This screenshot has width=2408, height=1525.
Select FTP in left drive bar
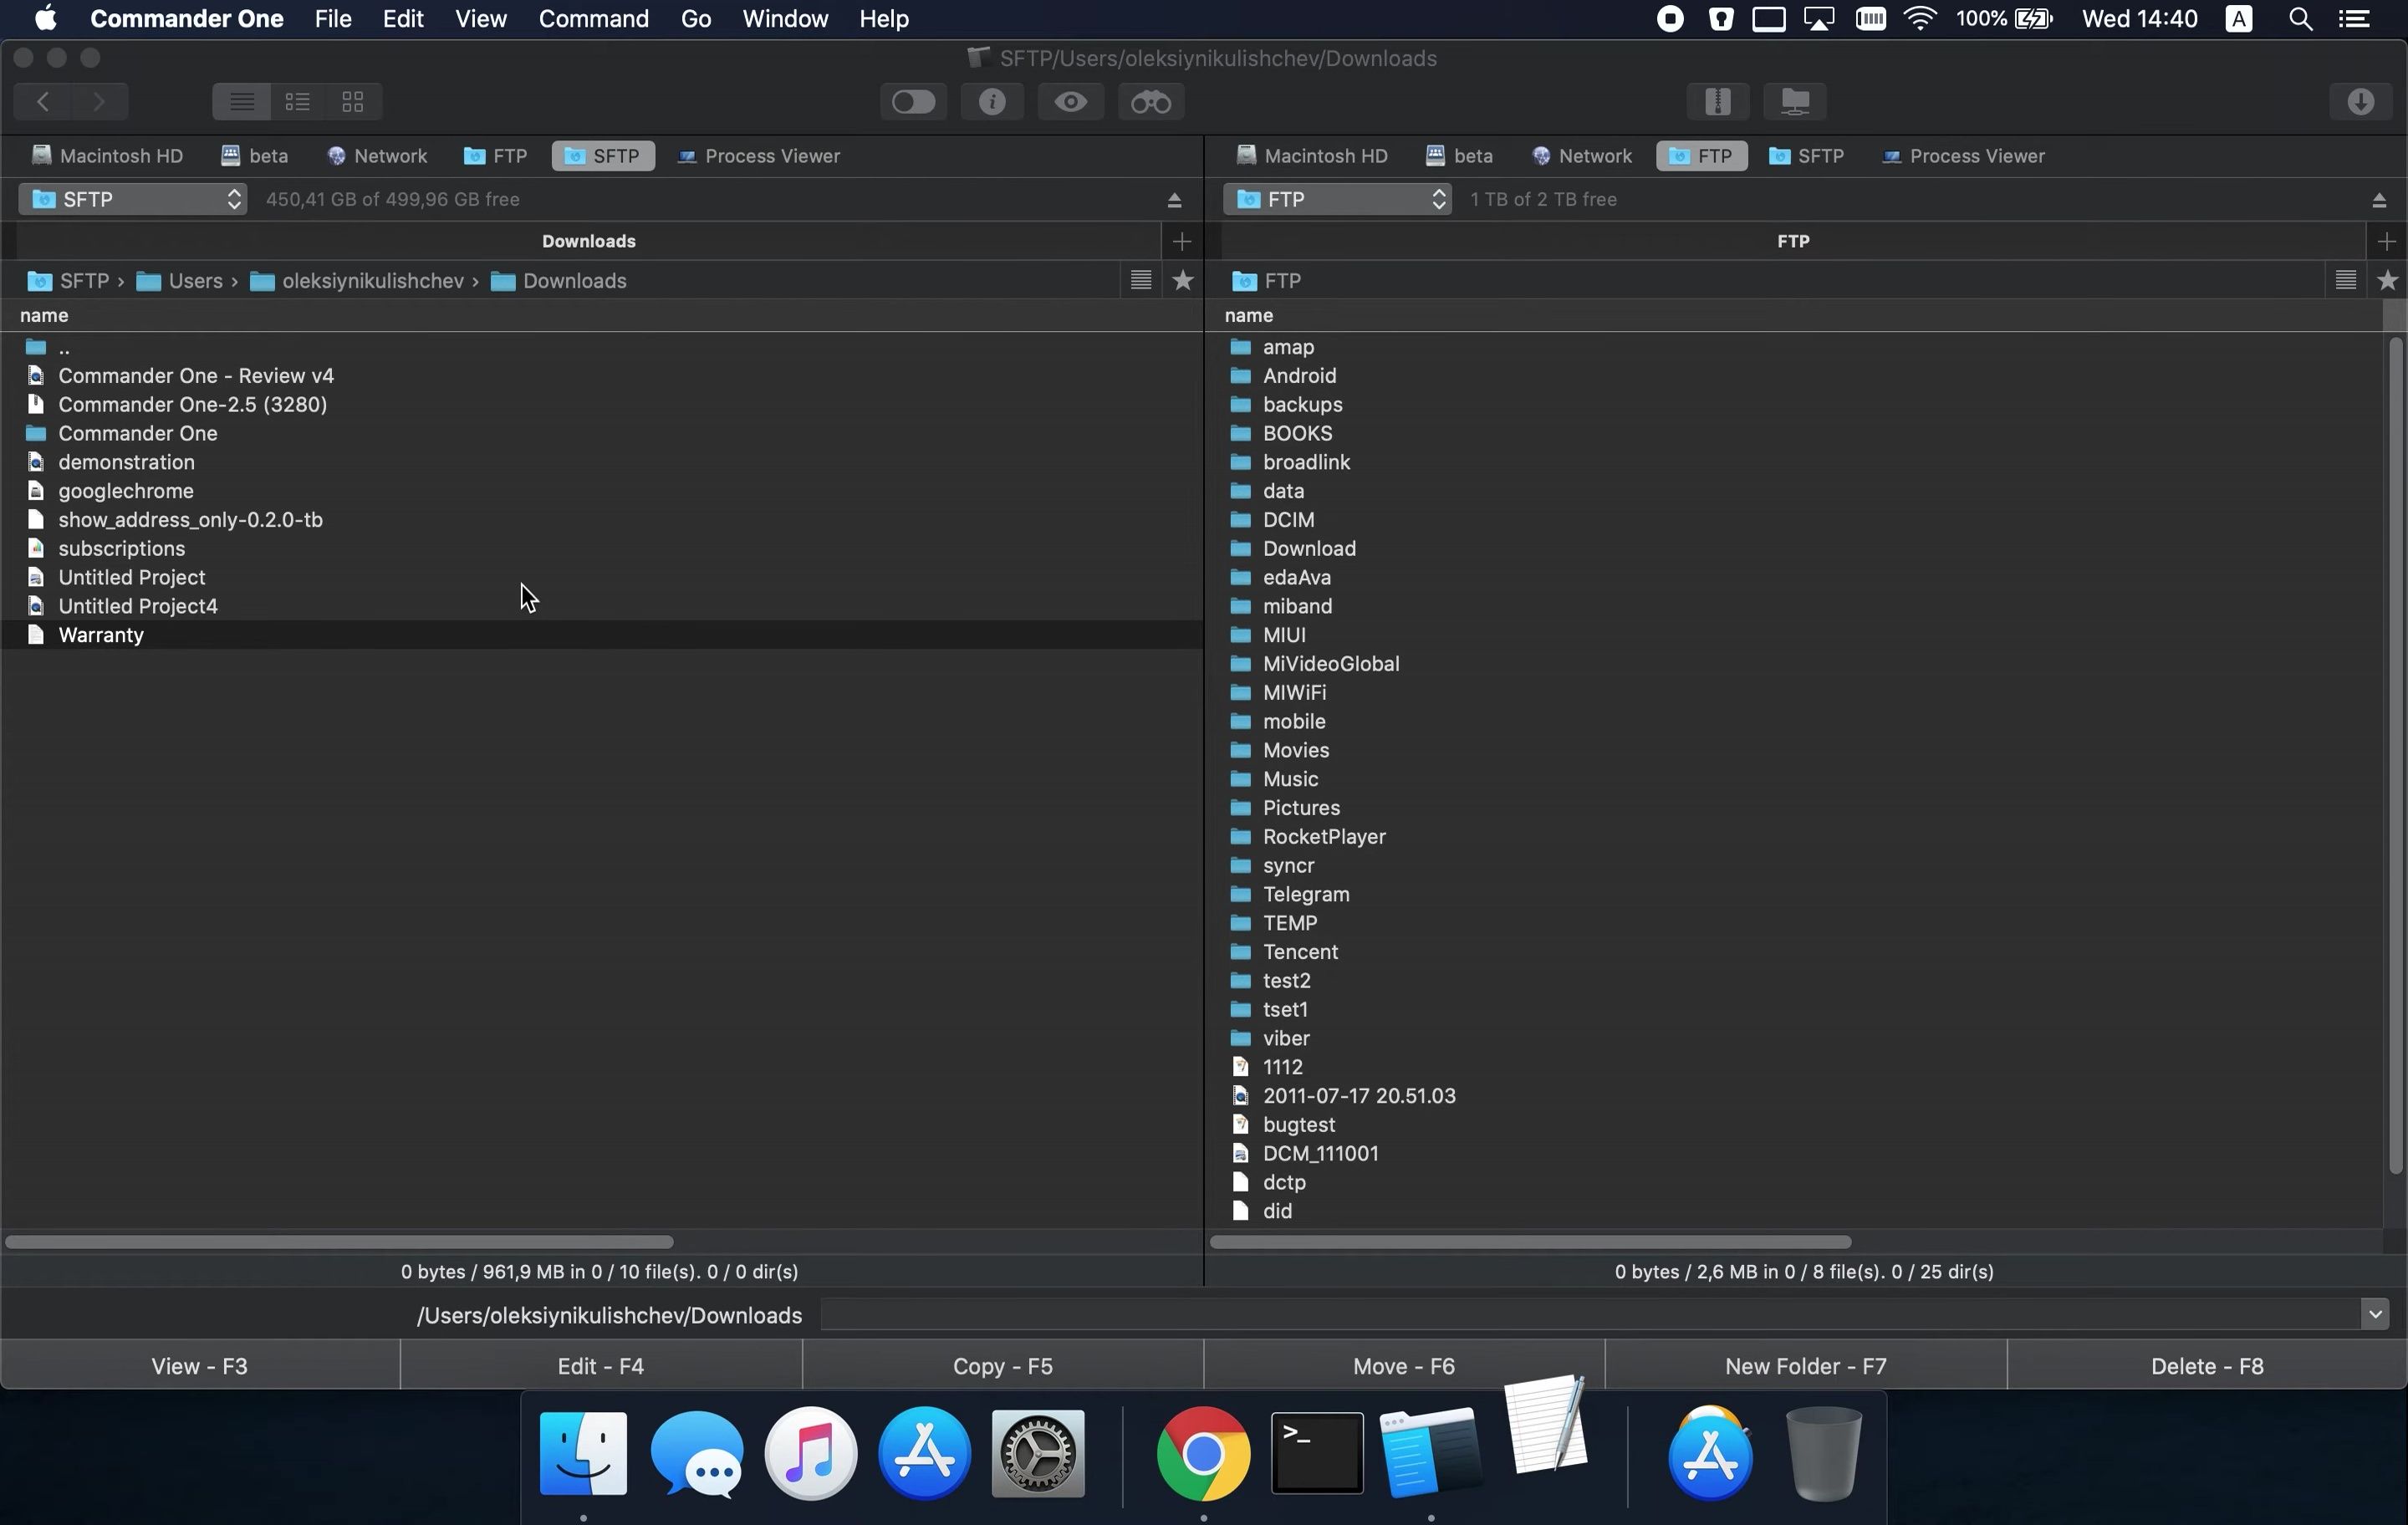pos(496,156)
